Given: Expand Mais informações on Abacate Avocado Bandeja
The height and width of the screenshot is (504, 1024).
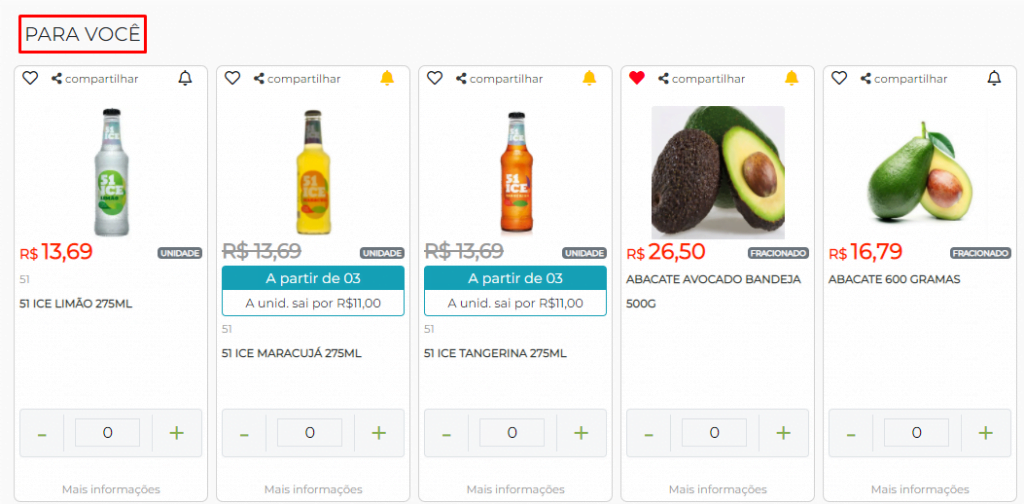Looking at the screenshot, I should pyautogui.click(x=717, y=489).
